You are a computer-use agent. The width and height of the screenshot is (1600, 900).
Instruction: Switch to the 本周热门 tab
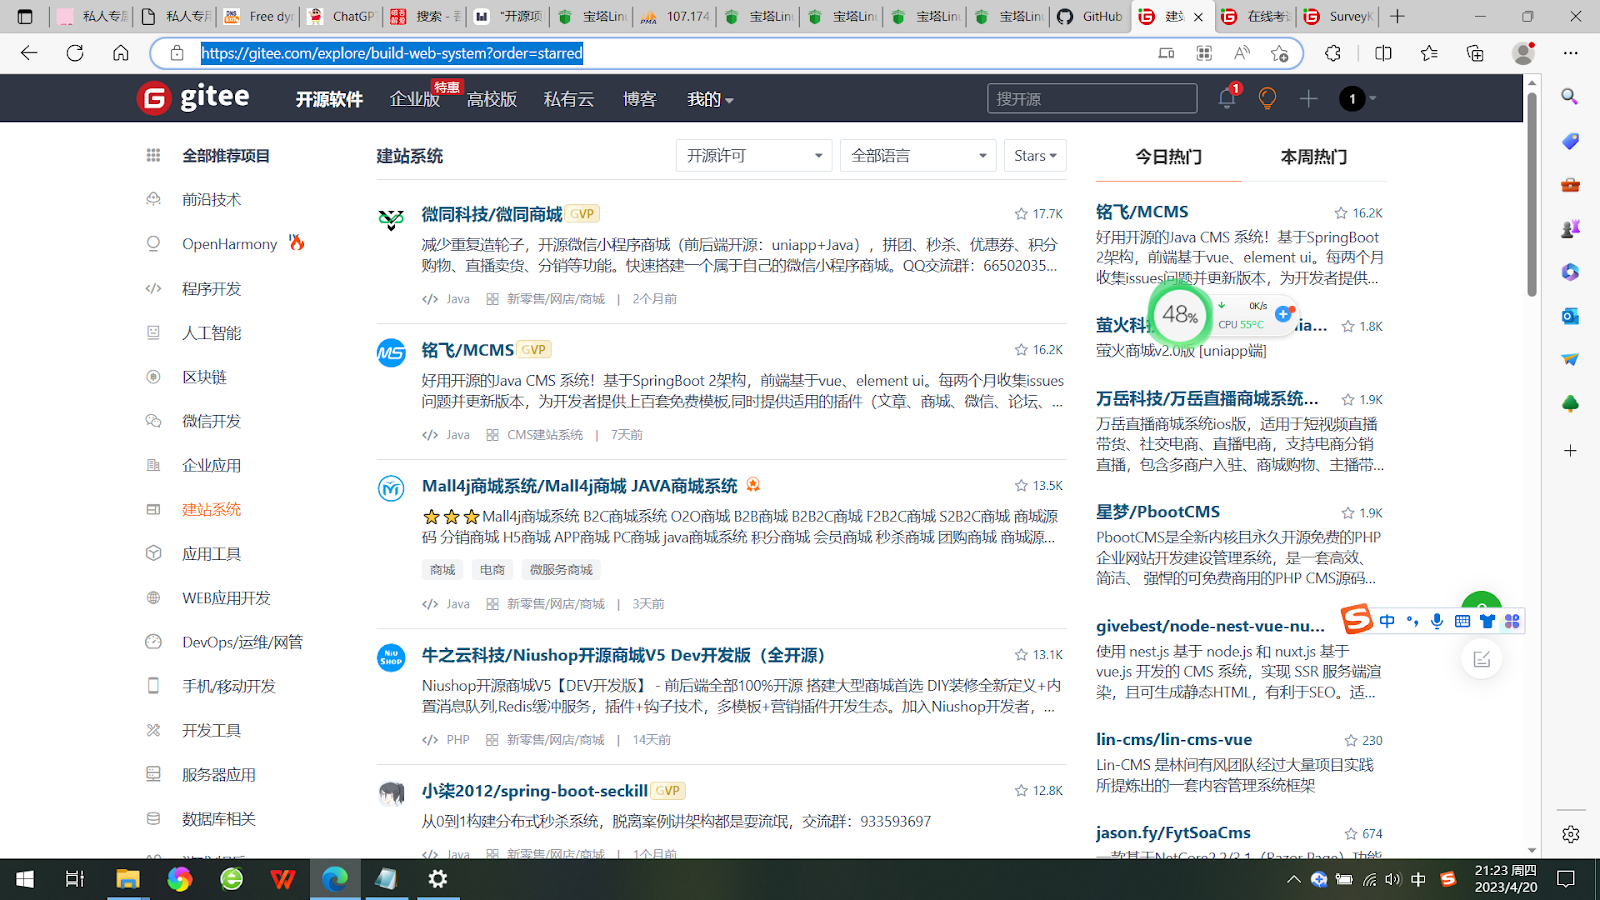(1313, 157)
